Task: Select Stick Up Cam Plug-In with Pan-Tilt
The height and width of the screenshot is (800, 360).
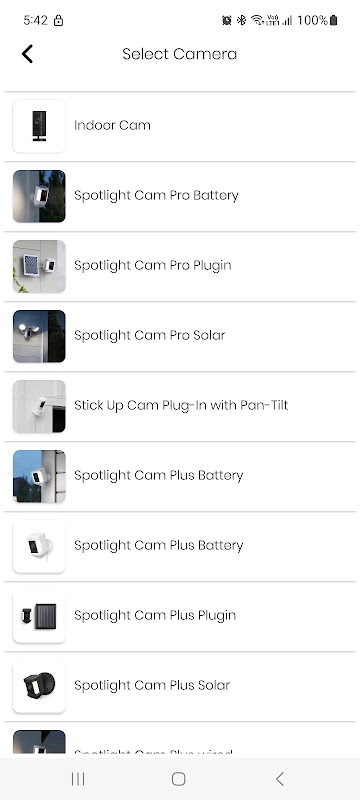Action: point(181,405)
